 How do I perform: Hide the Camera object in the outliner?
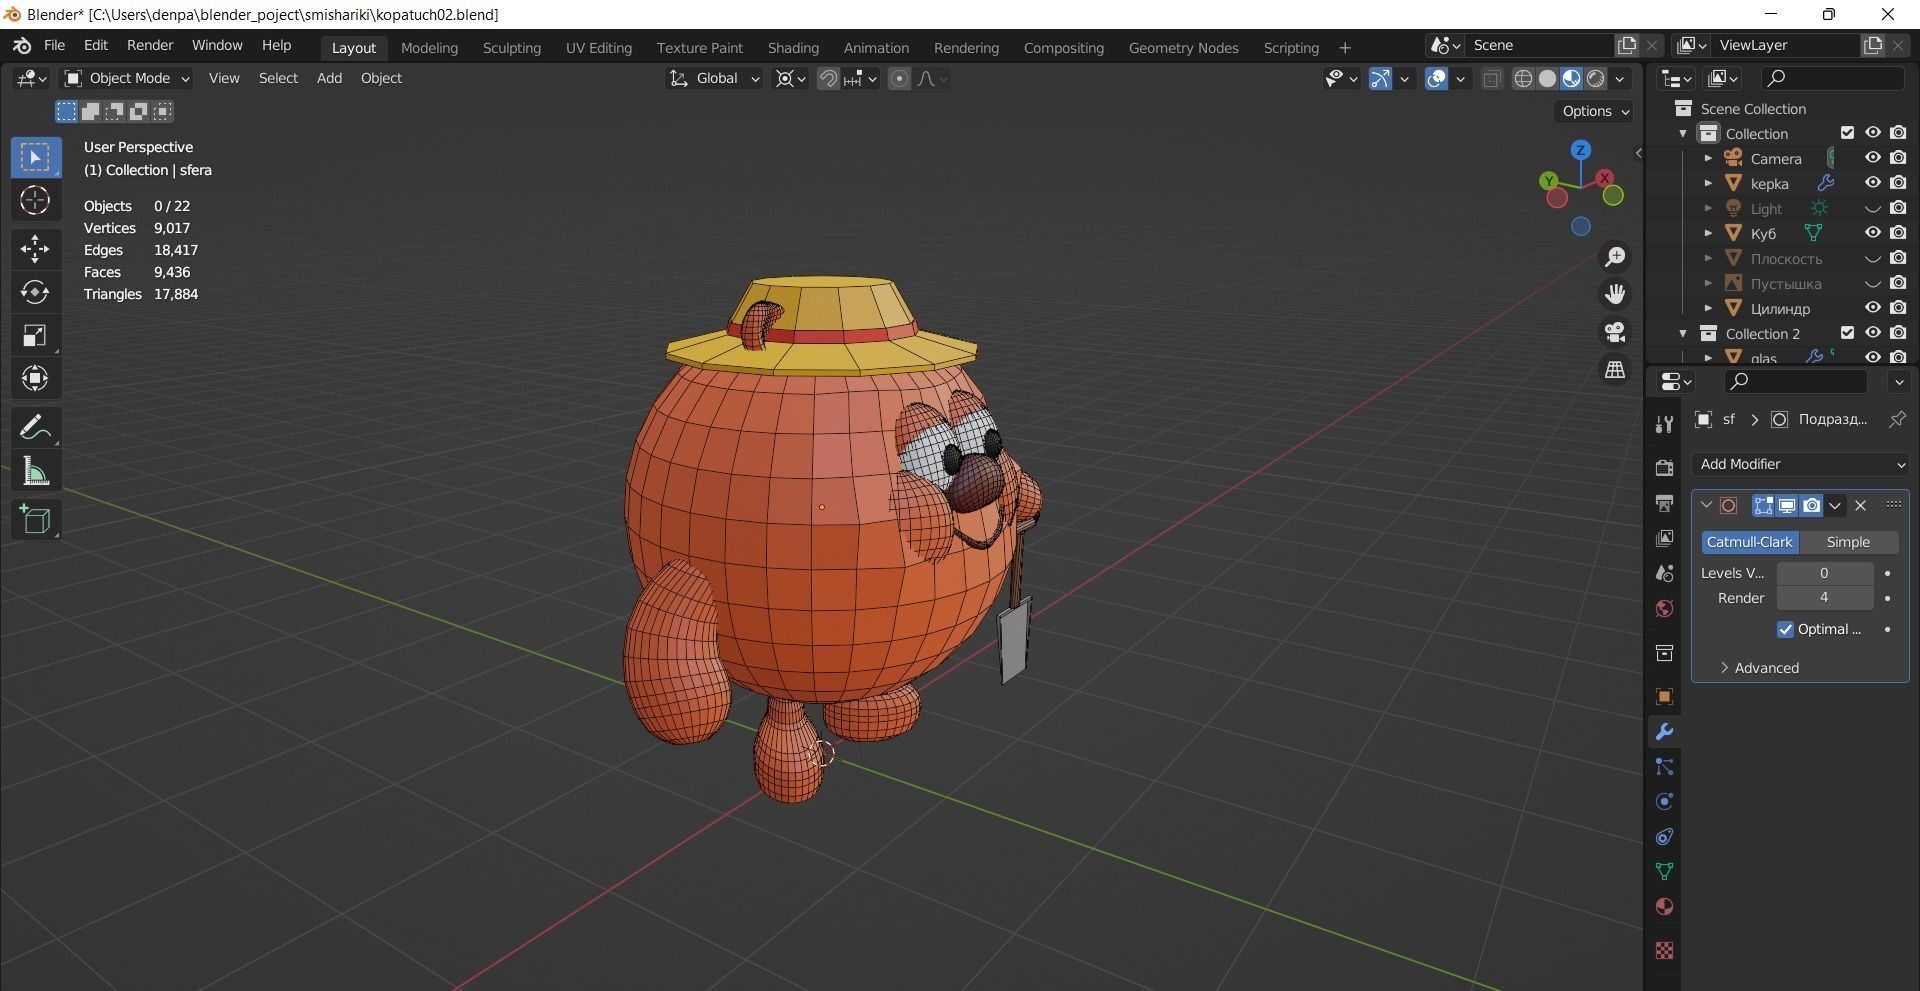[1872, 157]
